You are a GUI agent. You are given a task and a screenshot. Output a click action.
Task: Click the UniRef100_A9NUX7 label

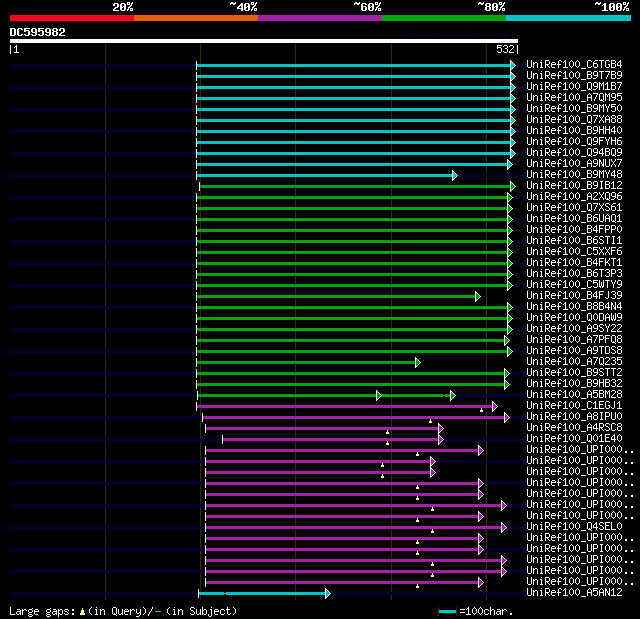[574, 164]
